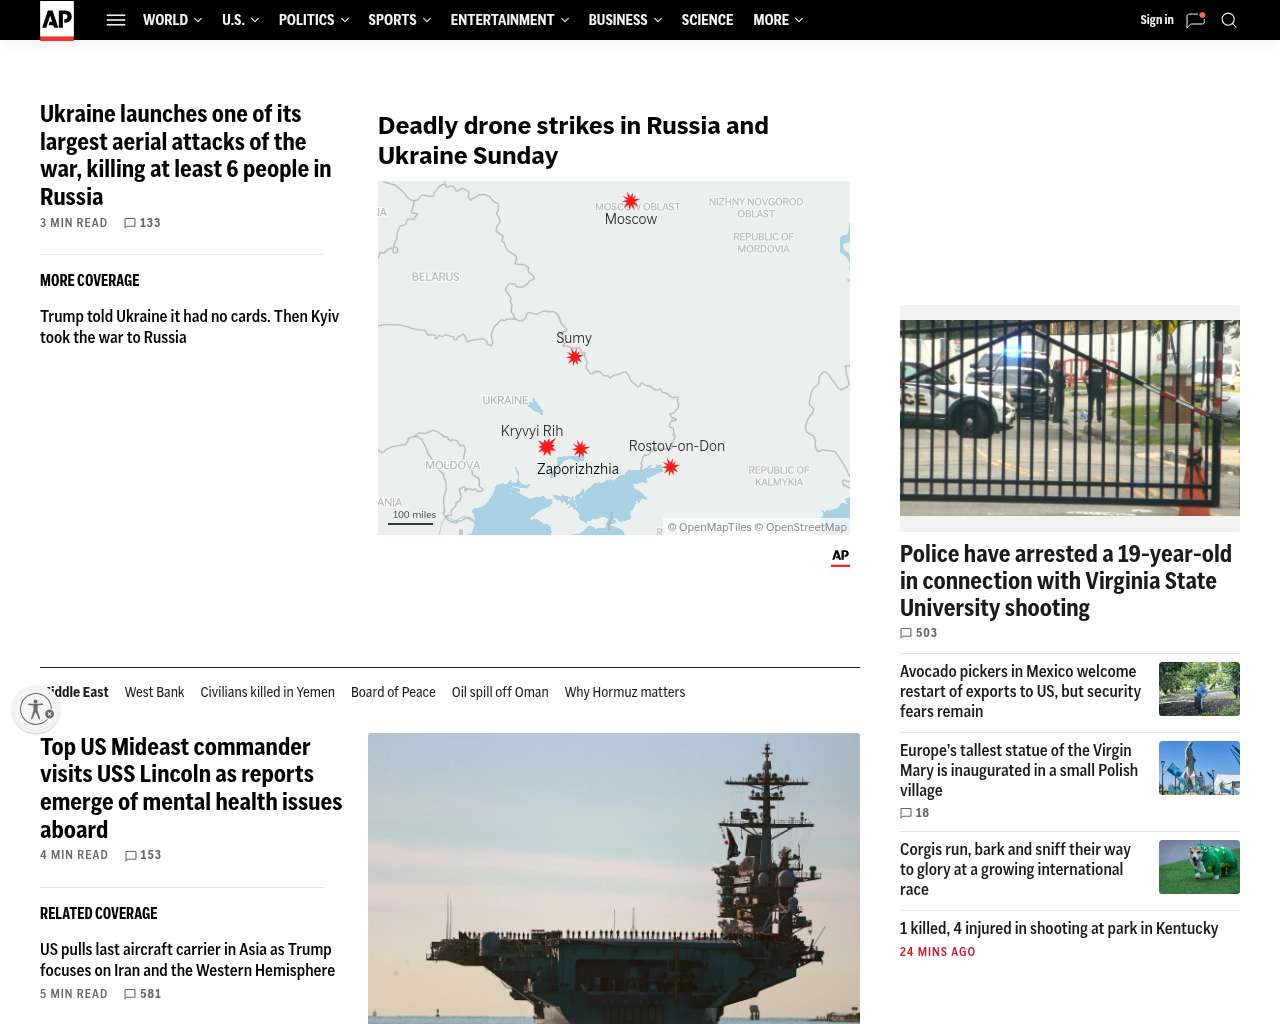Read Police arrested 19-year-old Virginia State headline
Image resolution: width=1280 pixels, height=1024 pixels.
click(1066, 581)
